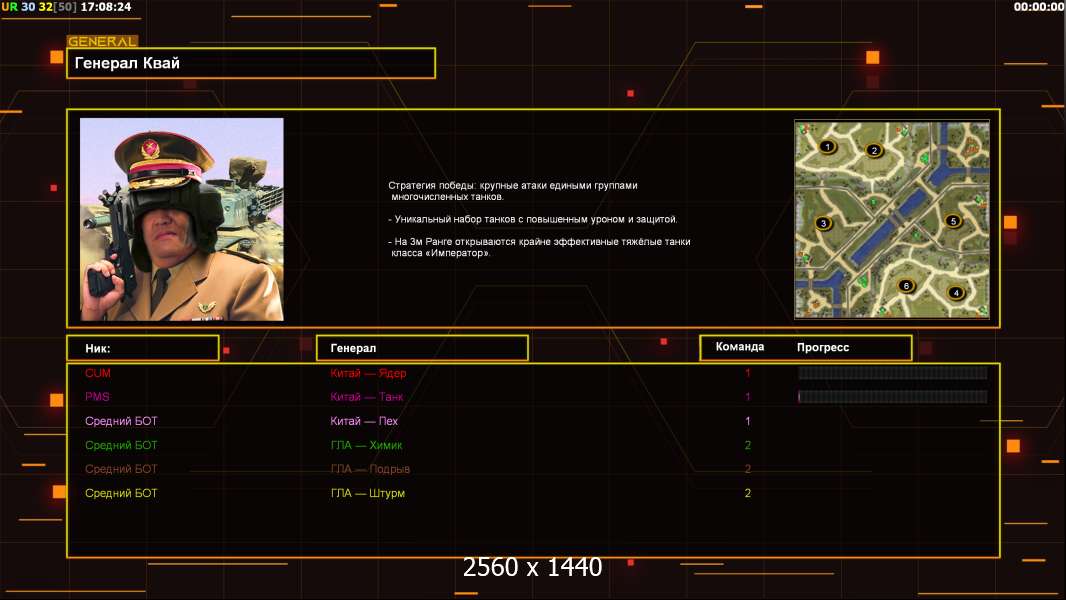Click the Команда column label
The height and width of the screenshot is (600, 1066).
(740, 347)
